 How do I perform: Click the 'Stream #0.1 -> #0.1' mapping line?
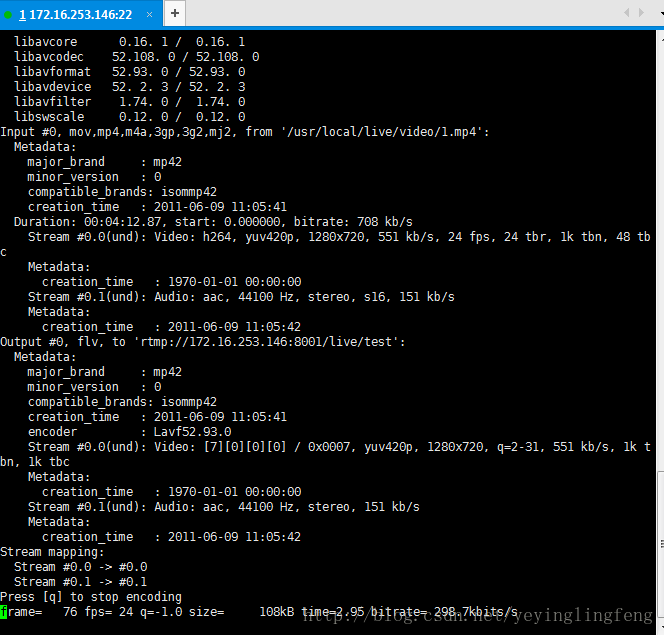(x=80, y=582)
